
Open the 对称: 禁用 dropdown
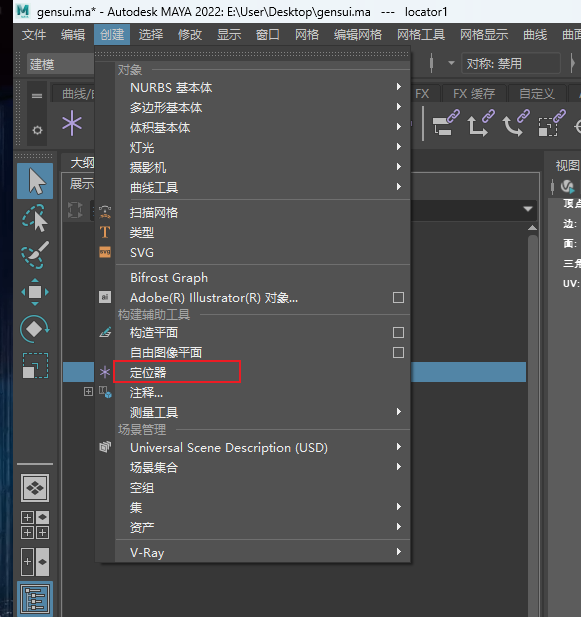click(x=510, y=63)
